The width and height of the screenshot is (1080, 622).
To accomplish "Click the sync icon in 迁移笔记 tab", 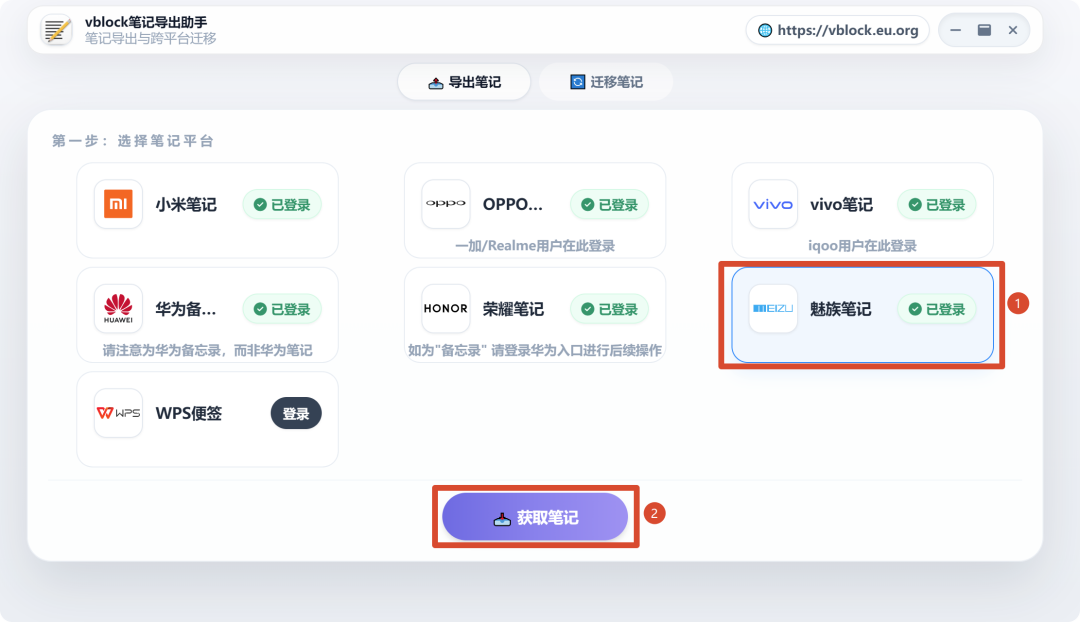I will (x=577, y=82).
